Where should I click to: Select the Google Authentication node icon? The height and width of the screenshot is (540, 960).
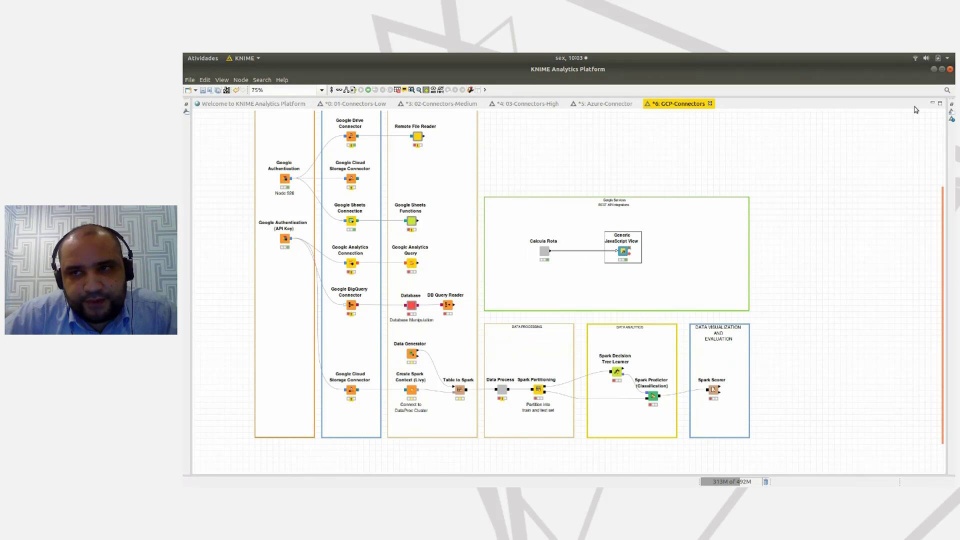(x=285, y=179)
